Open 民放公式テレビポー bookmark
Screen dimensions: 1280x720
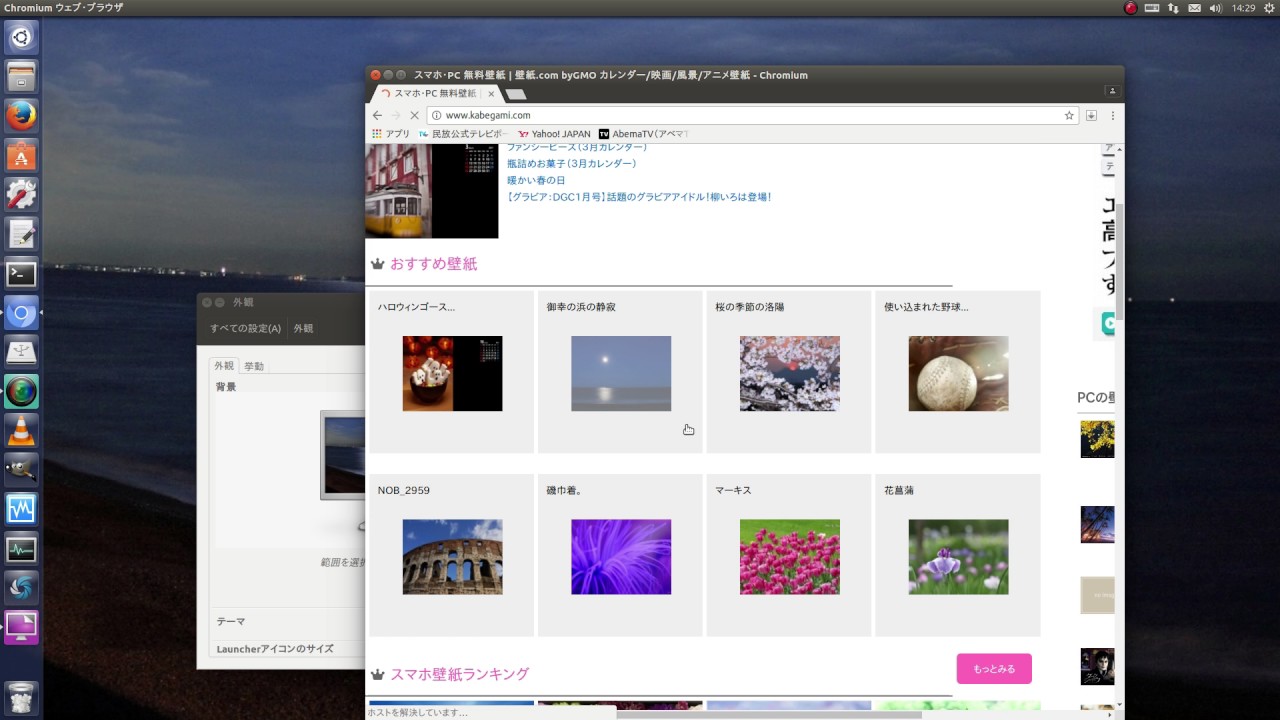[x=464, y=134]
